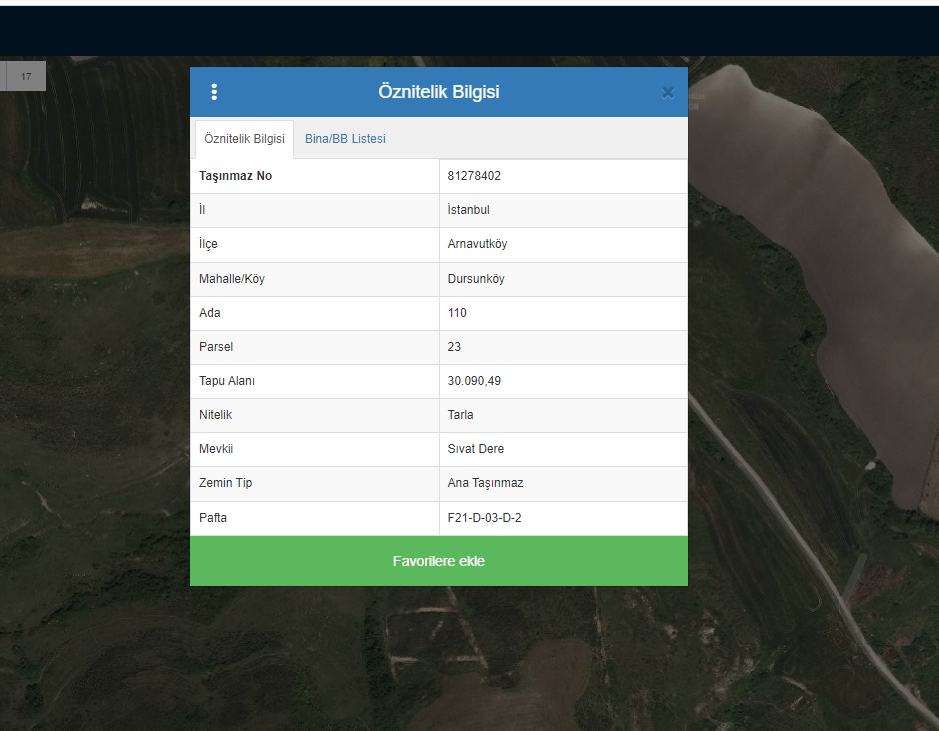Select the Mevkii value Sıvat Dere
The height and width of the screenshot is (731, 939).
(x=476, y=449)
